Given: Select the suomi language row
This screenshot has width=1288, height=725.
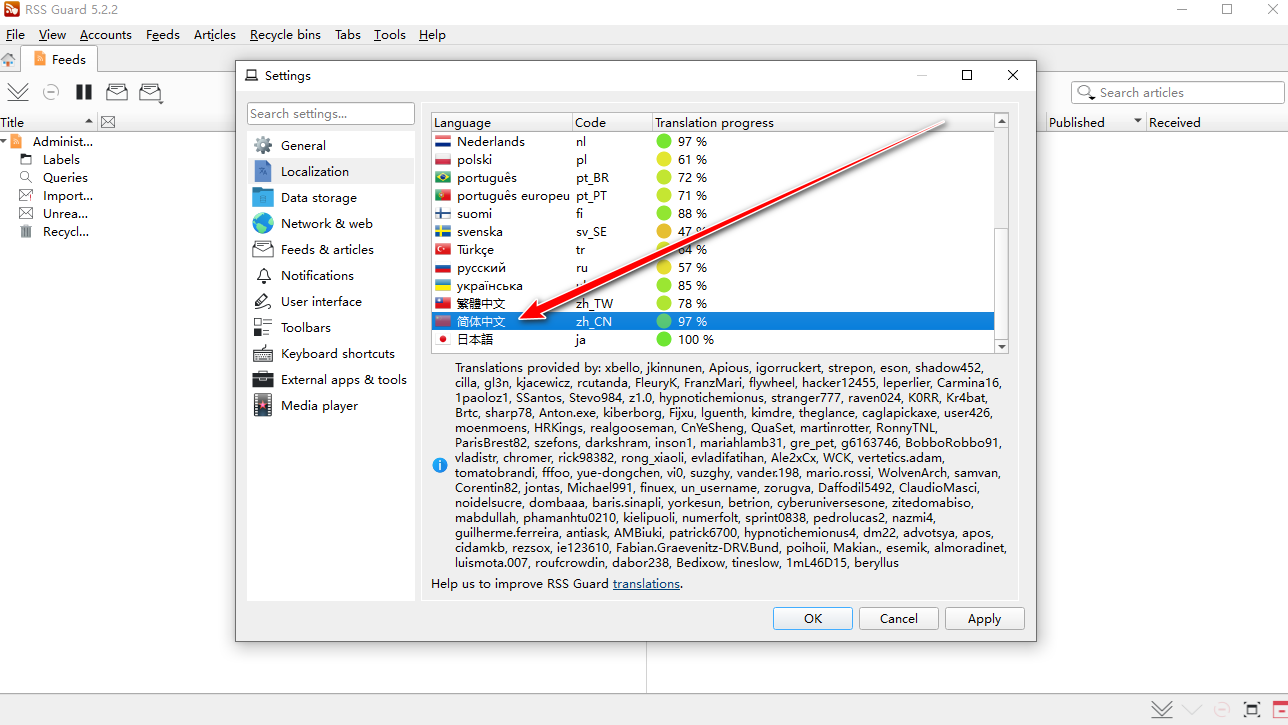Looking at the screenshot, I should click(x=713, y=213).
